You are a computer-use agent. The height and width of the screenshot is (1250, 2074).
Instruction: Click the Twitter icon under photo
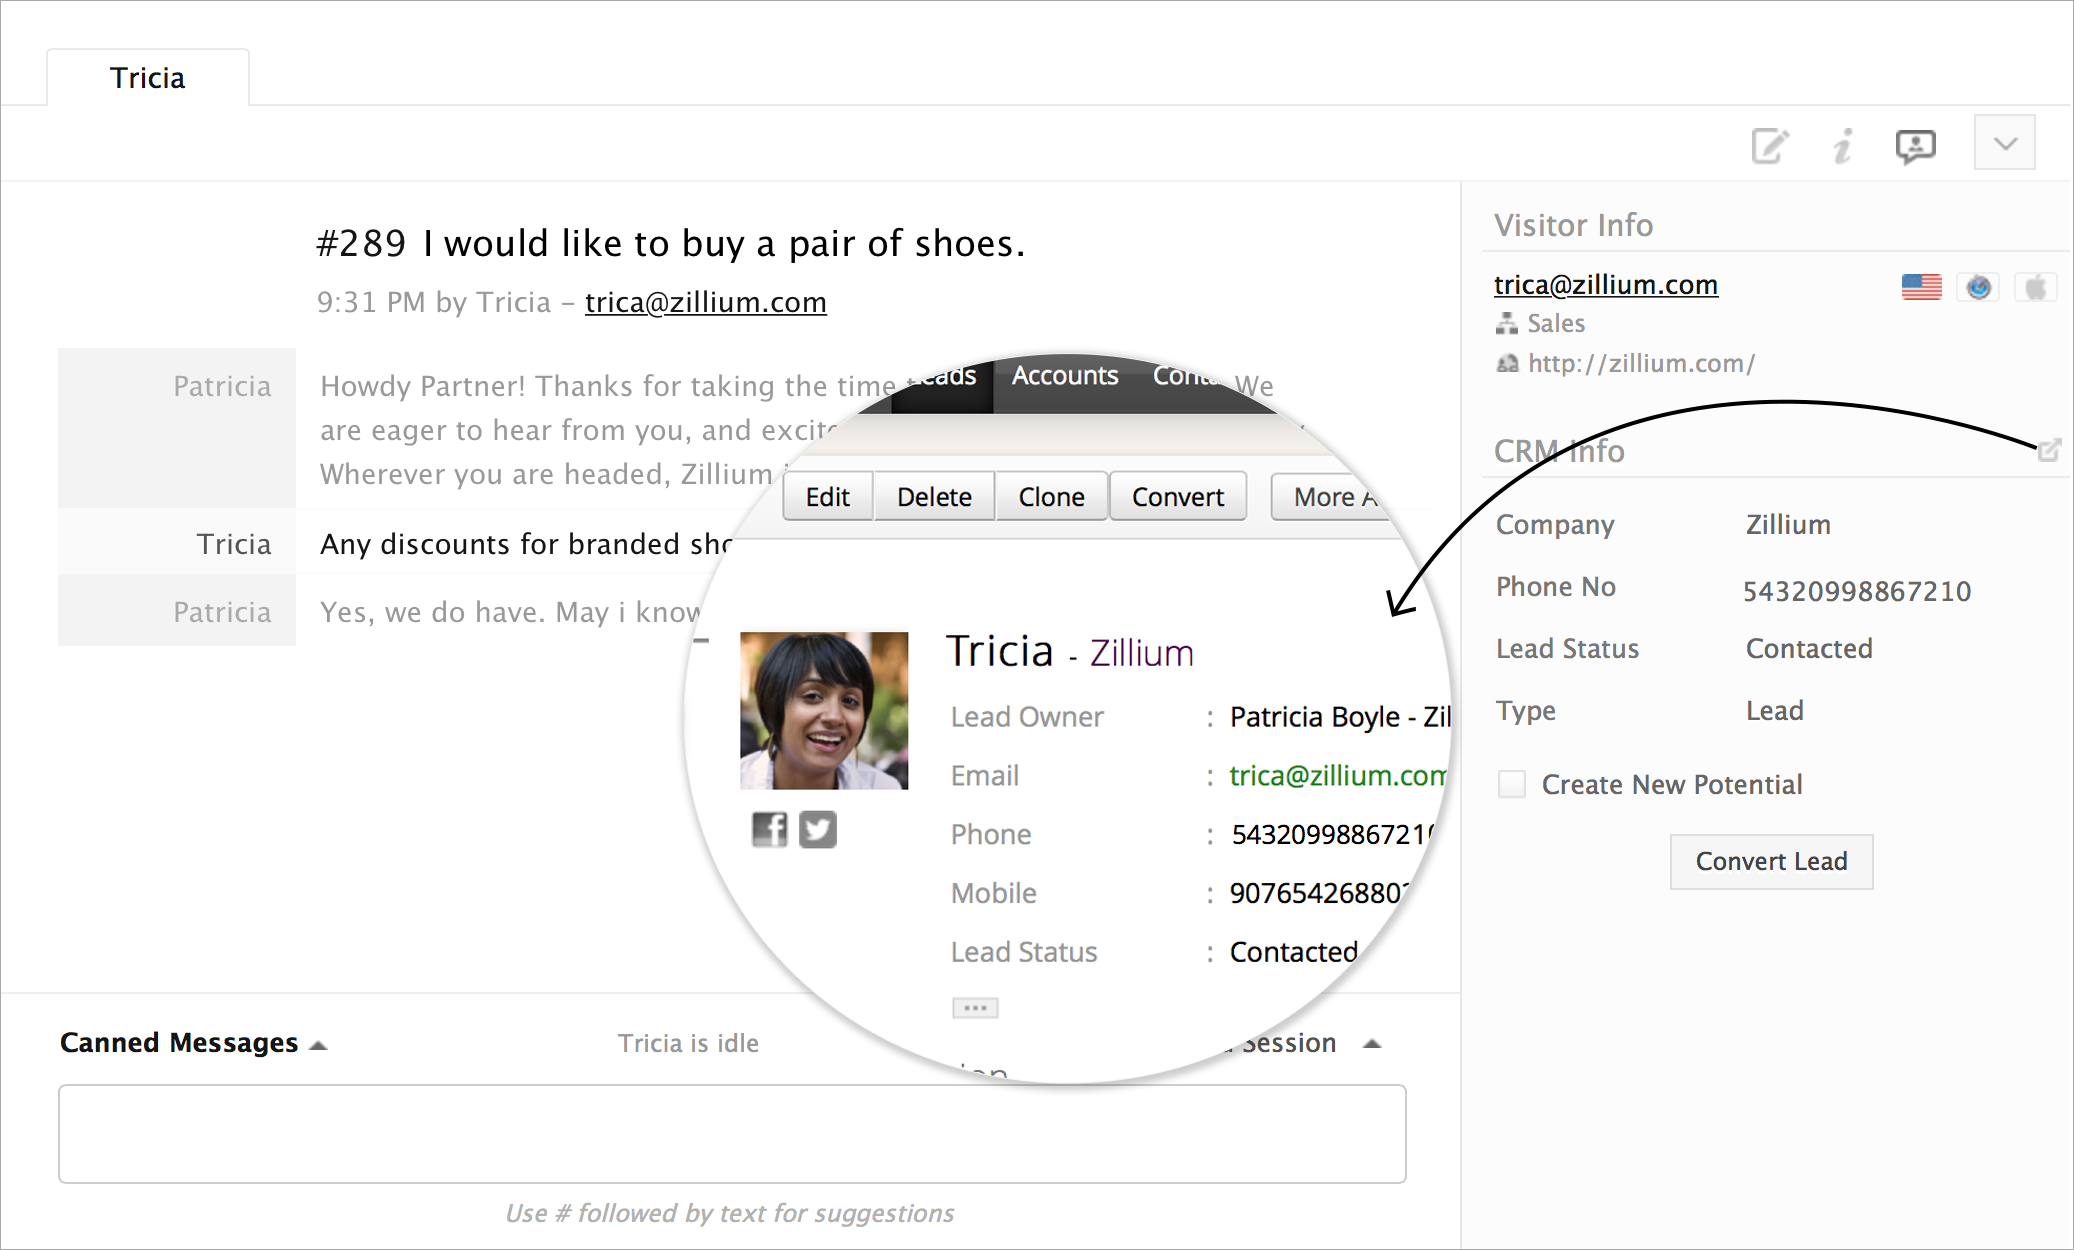(x=817, y=829)
